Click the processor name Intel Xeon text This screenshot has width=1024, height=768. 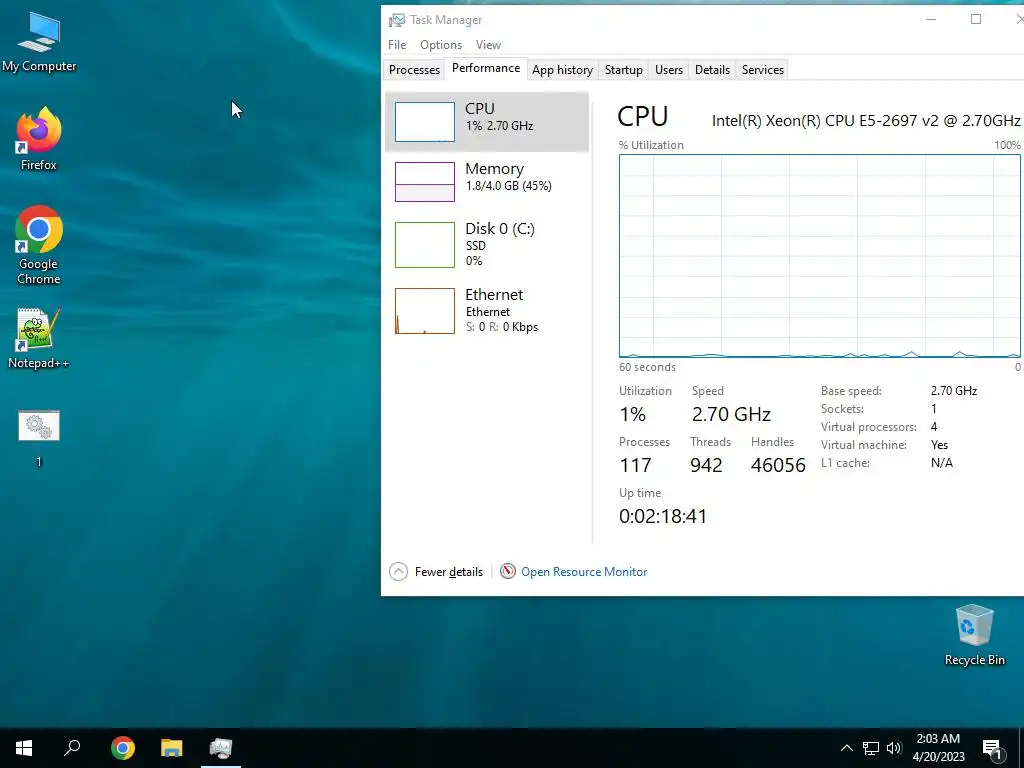point(866,121)
